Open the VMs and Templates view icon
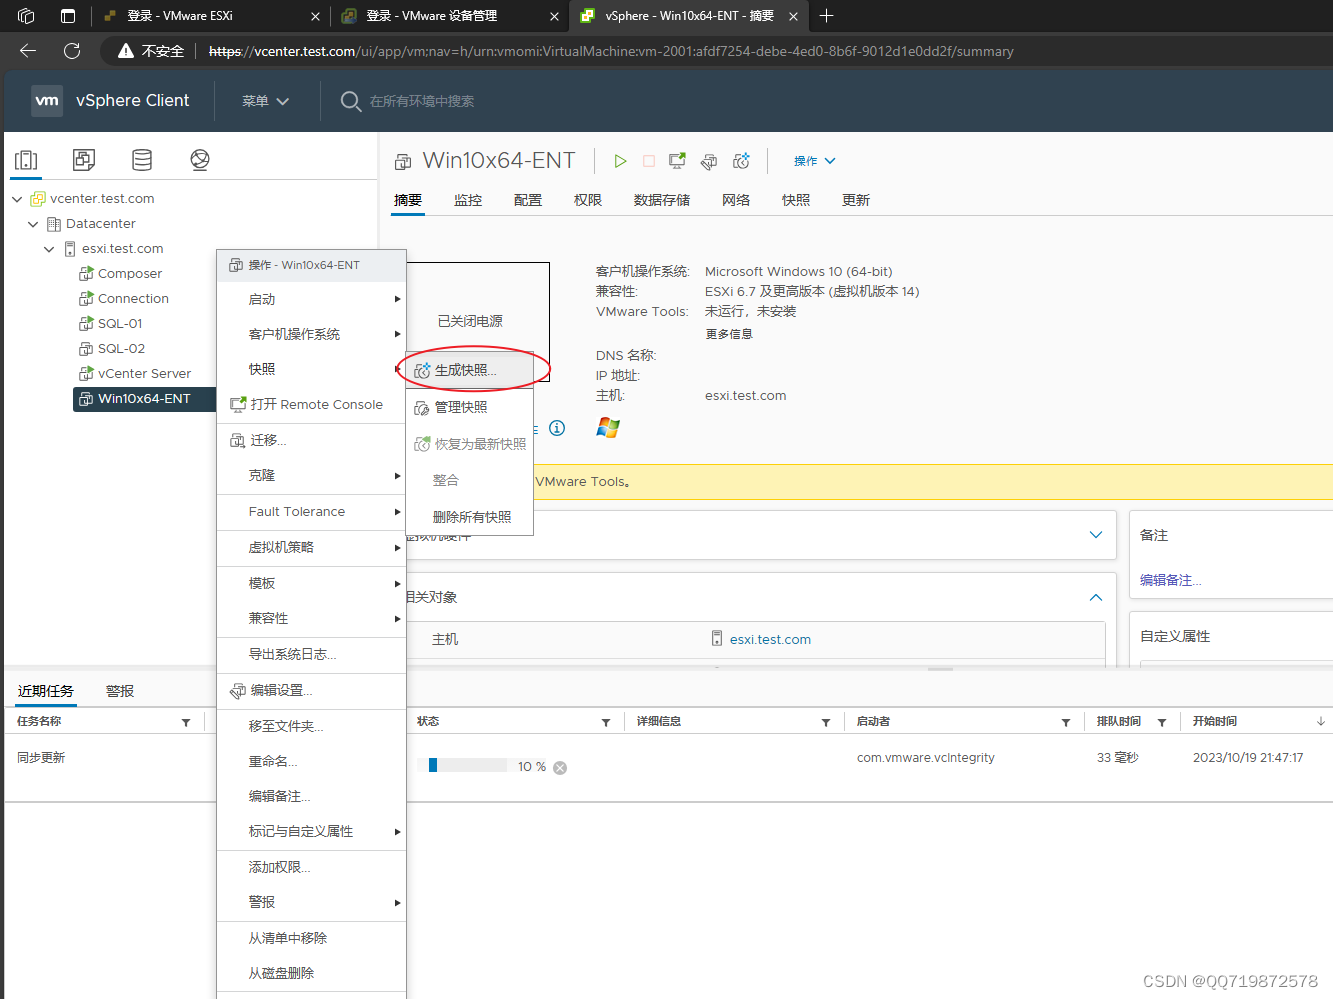The width and height of the screenshot is (1333, 999). pyautogui.click(x=84, y=160)
